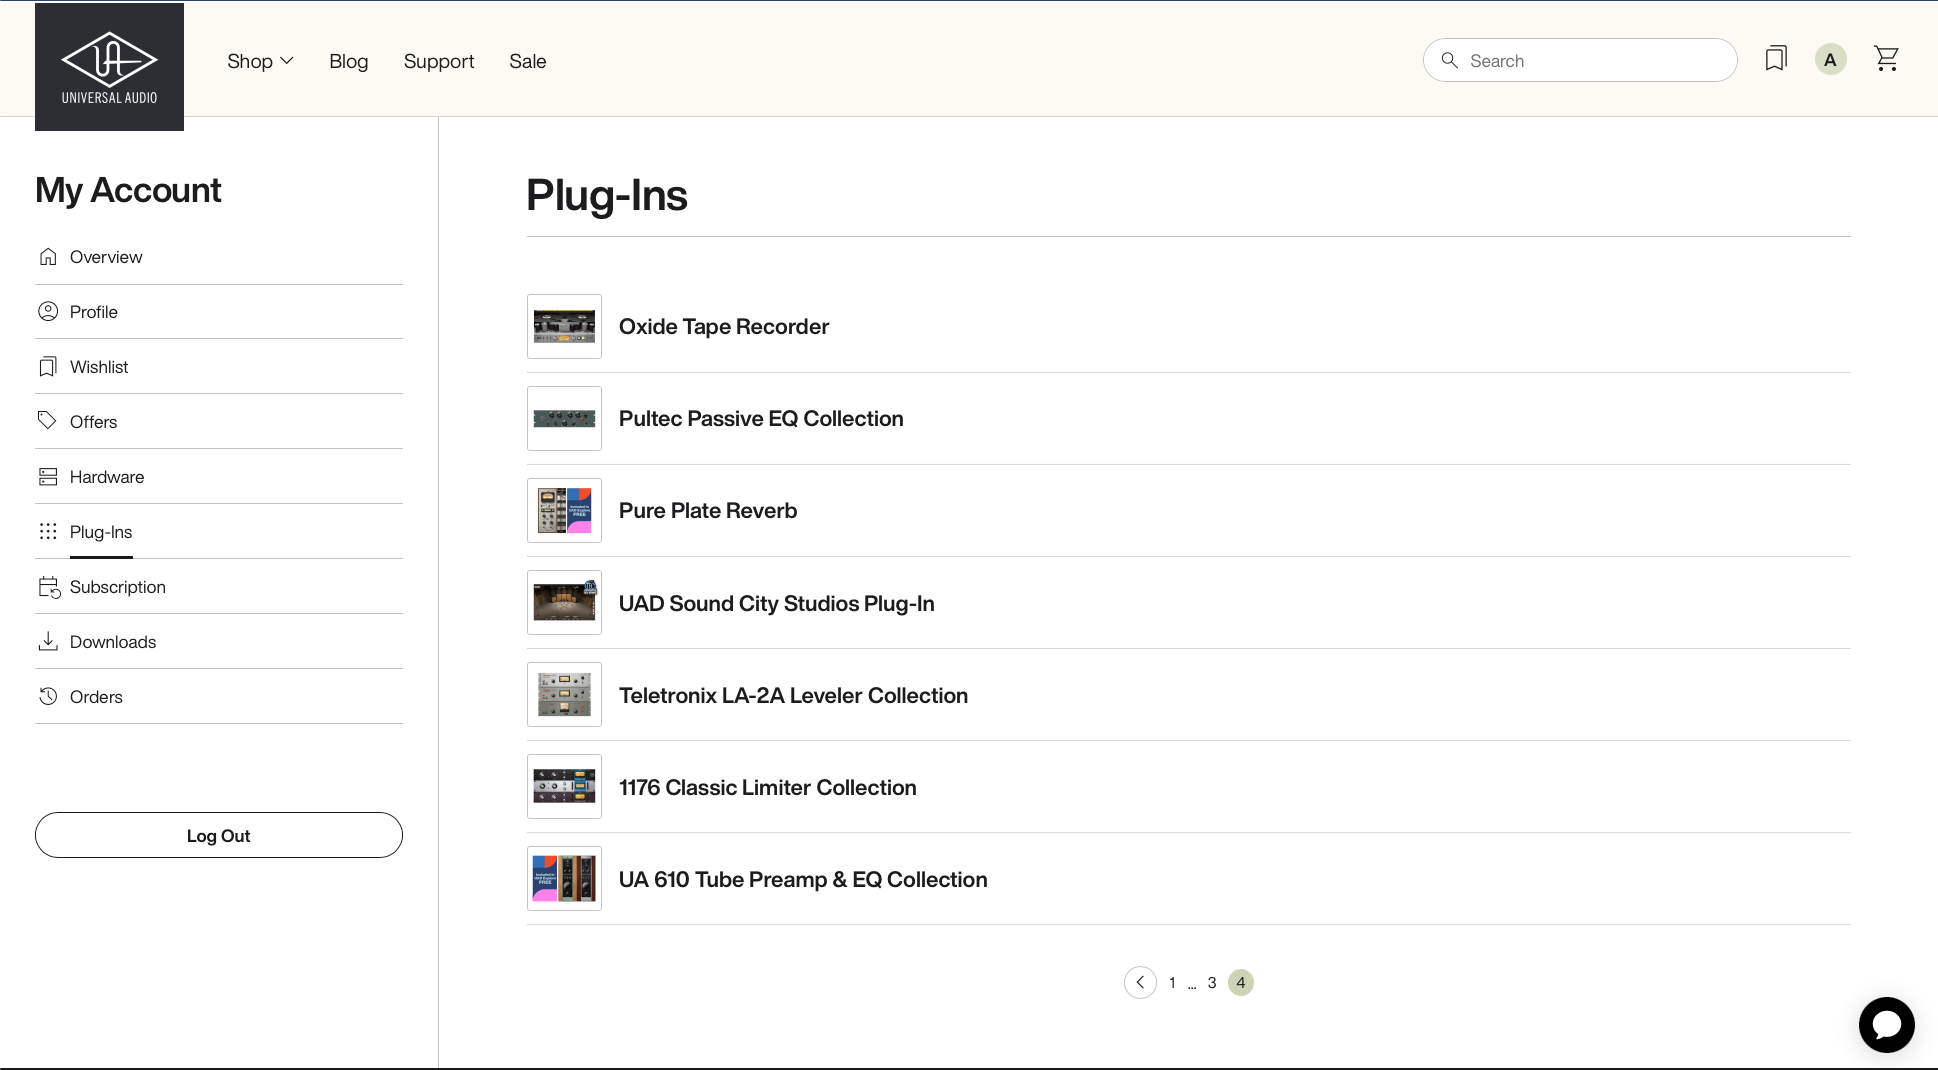Click the Universal Audio logo
This screenshot has width=1938, height=1070.
tap(109, 67)
